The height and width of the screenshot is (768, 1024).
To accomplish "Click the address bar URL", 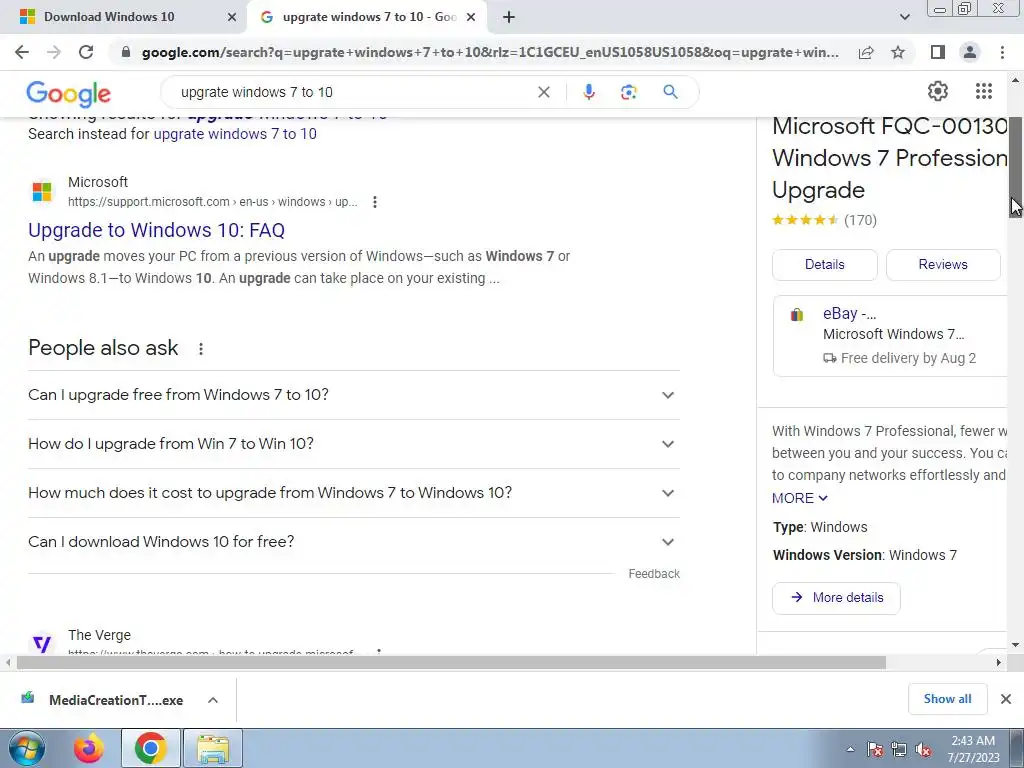I will click(490, 52).
